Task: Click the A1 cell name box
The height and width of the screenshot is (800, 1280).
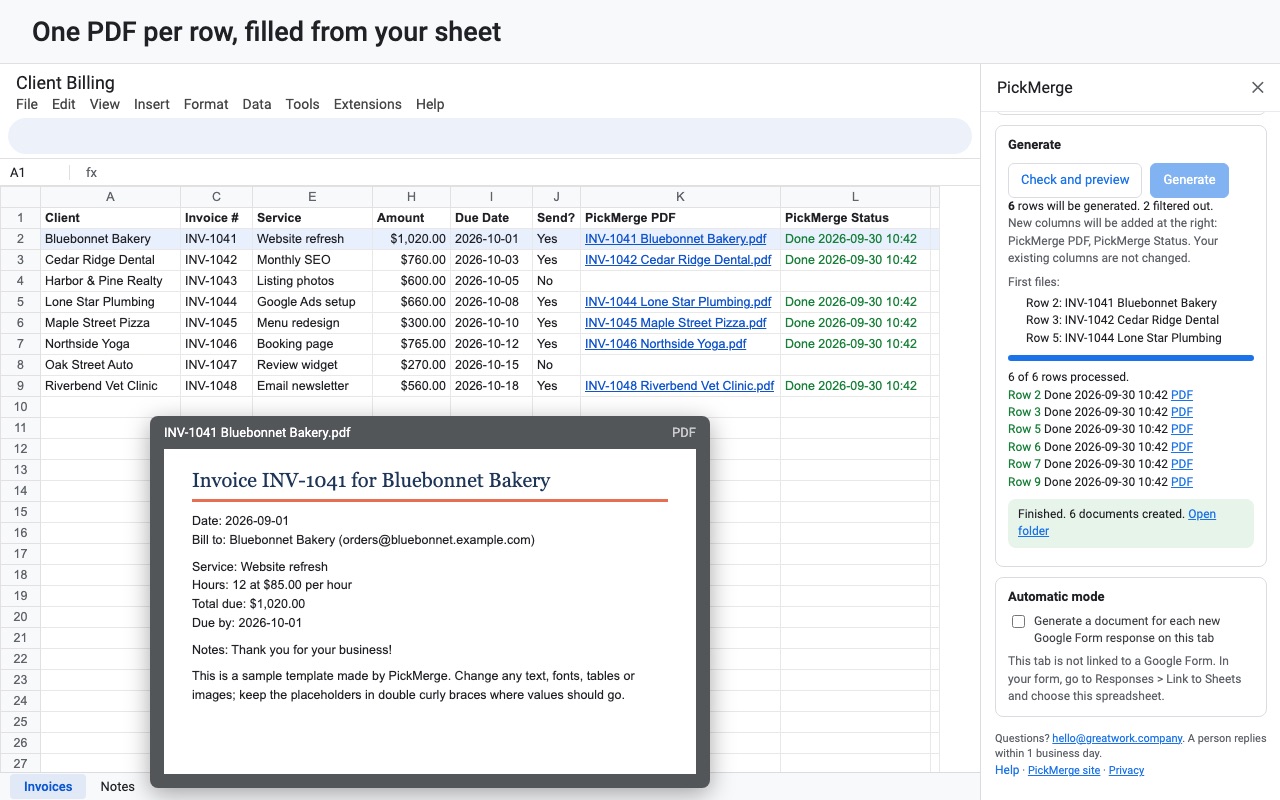Action: click(x=35, y=173)
